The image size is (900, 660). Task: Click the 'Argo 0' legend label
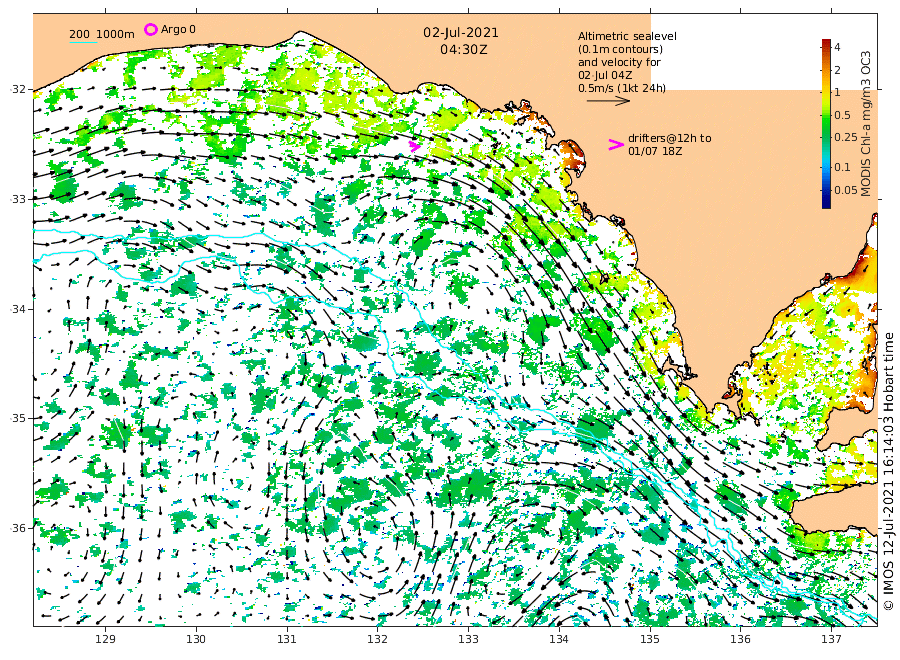click(x=178, y=29)
